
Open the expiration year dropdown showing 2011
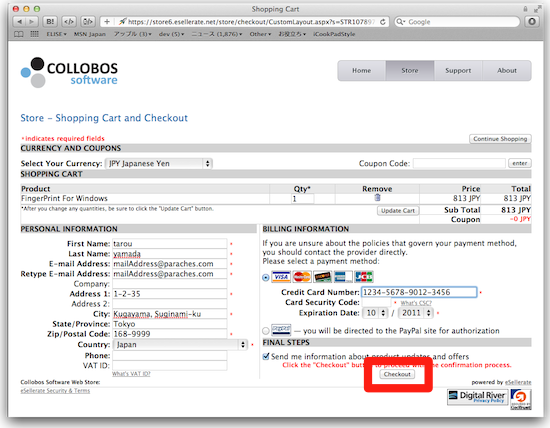(x=416, y=313)
